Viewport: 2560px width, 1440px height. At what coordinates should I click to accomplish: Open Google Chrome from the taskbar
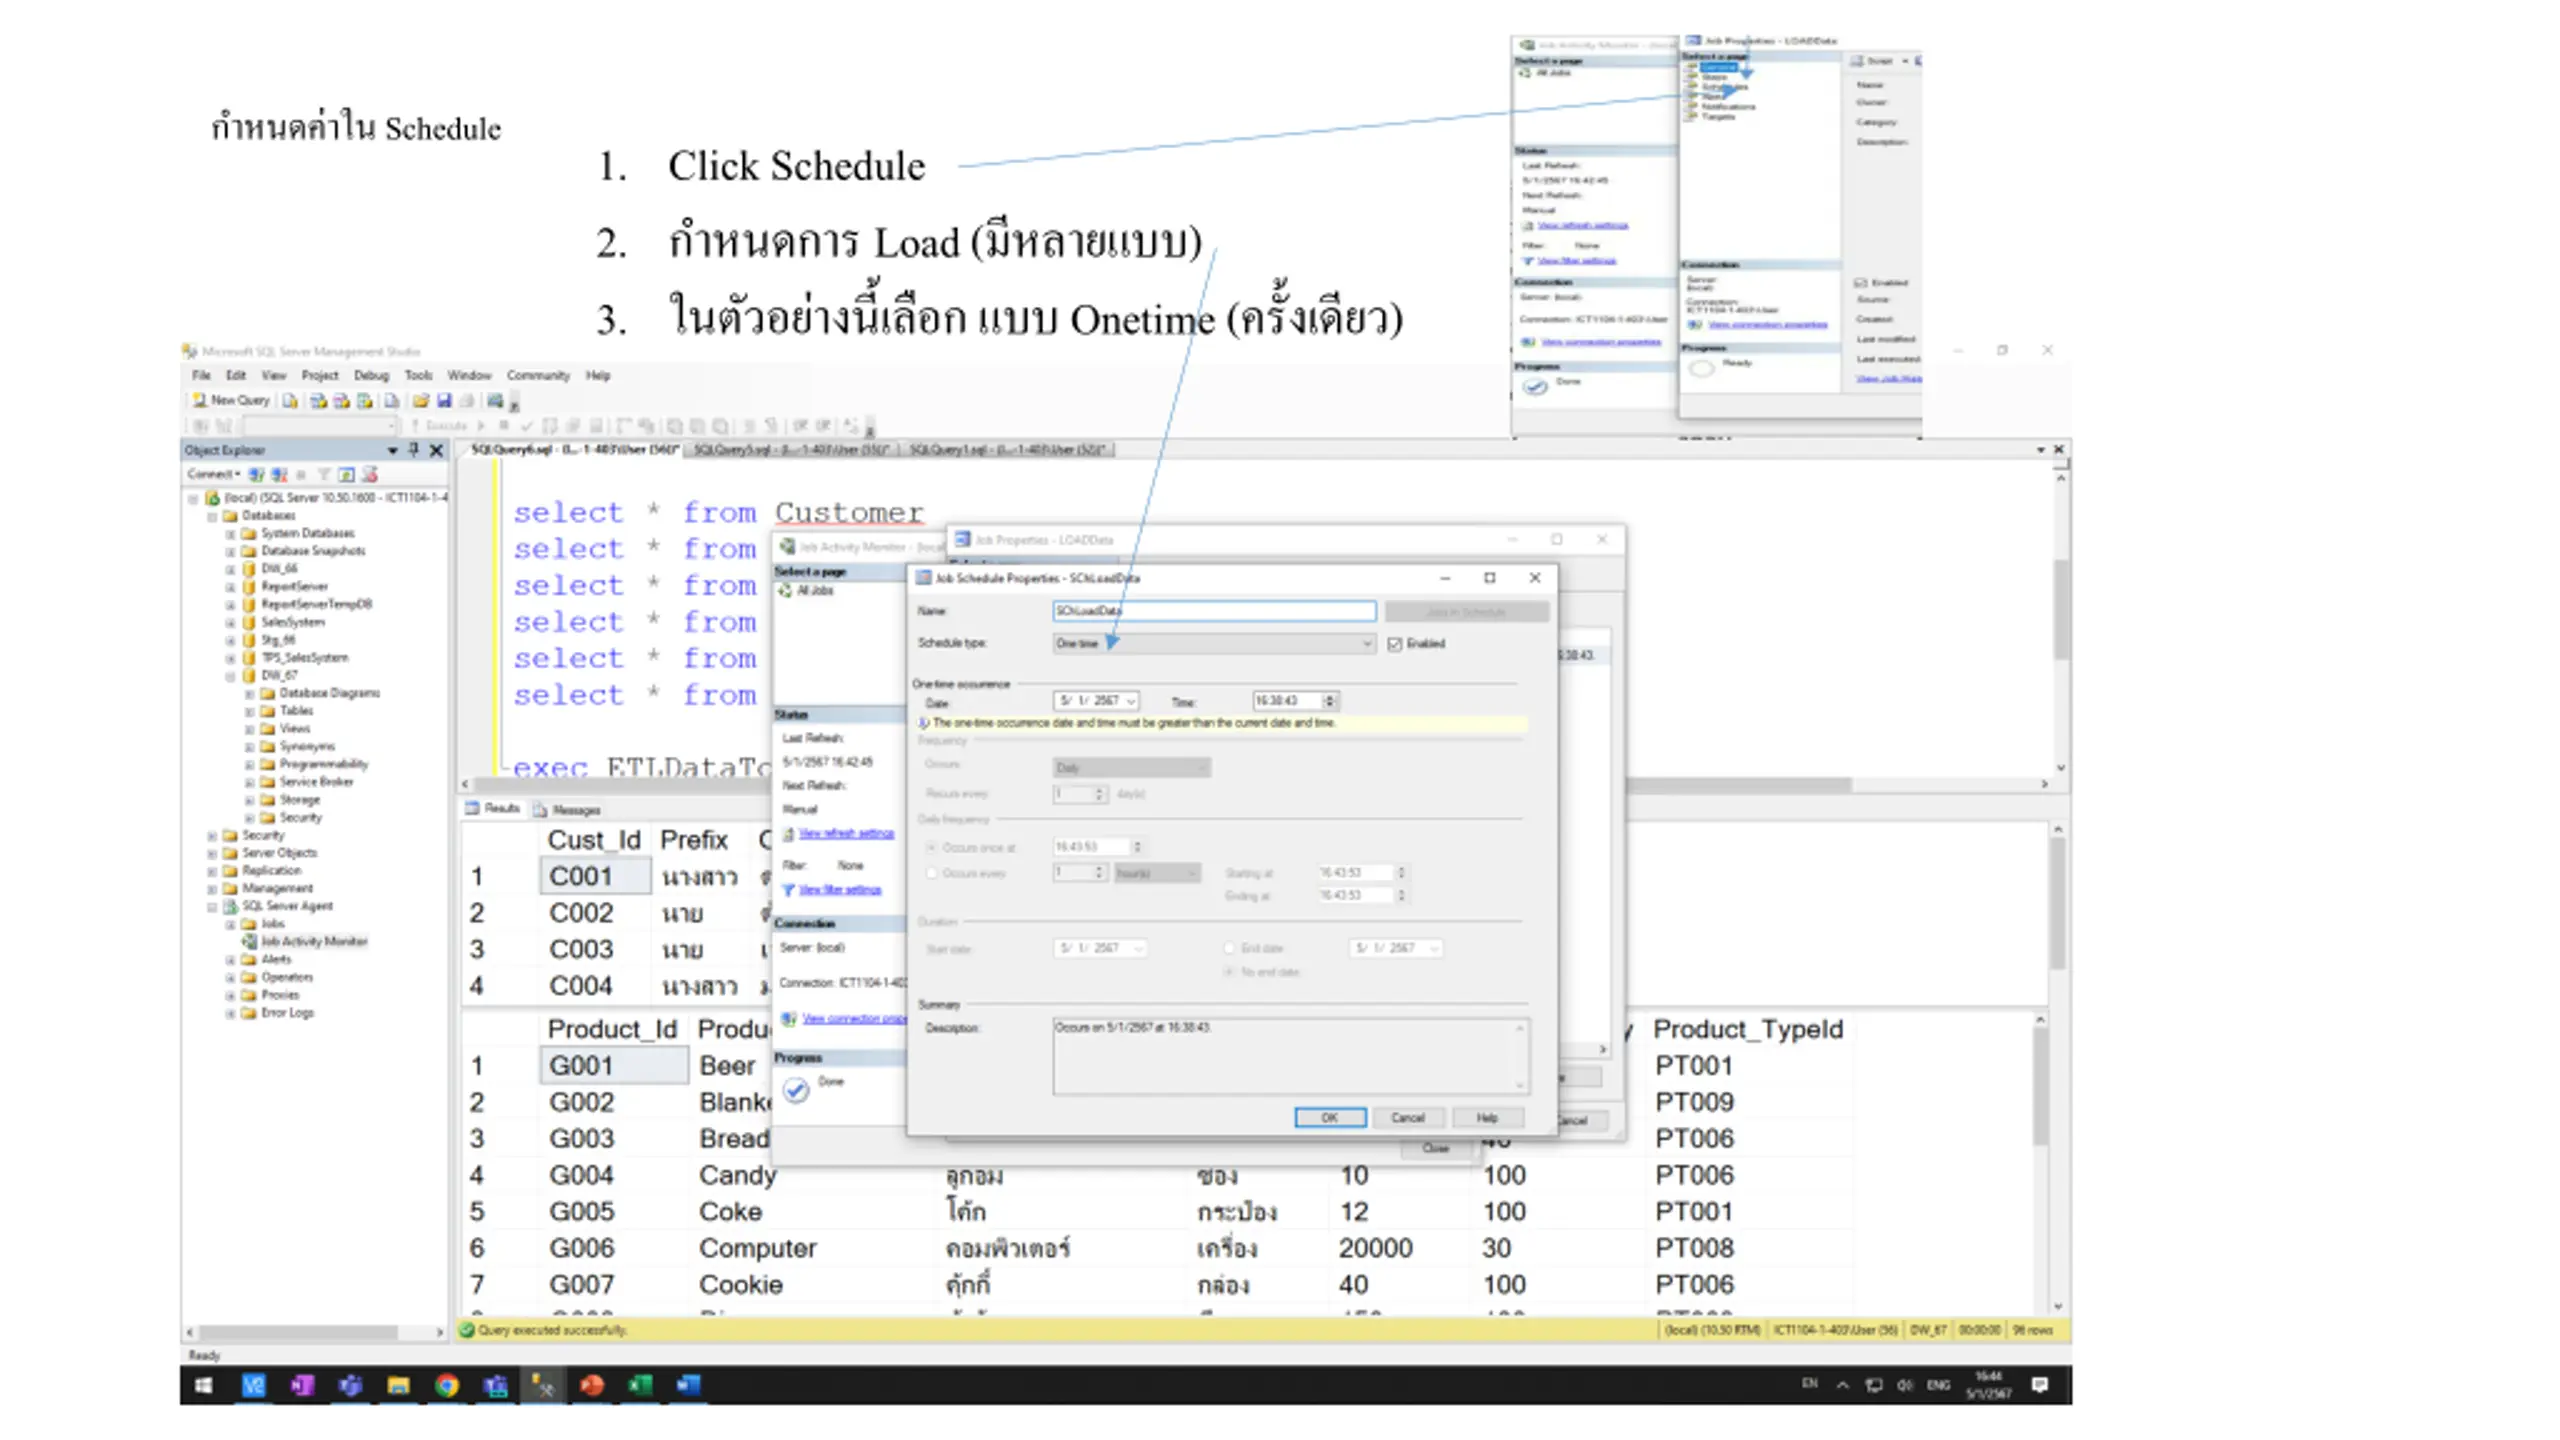pyautogui.click(x=447, y=1385)
